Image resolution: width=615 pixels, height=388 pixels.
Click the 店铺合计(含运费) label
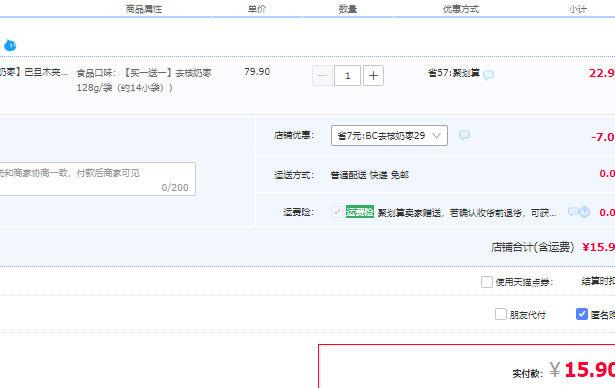[532, 247]
